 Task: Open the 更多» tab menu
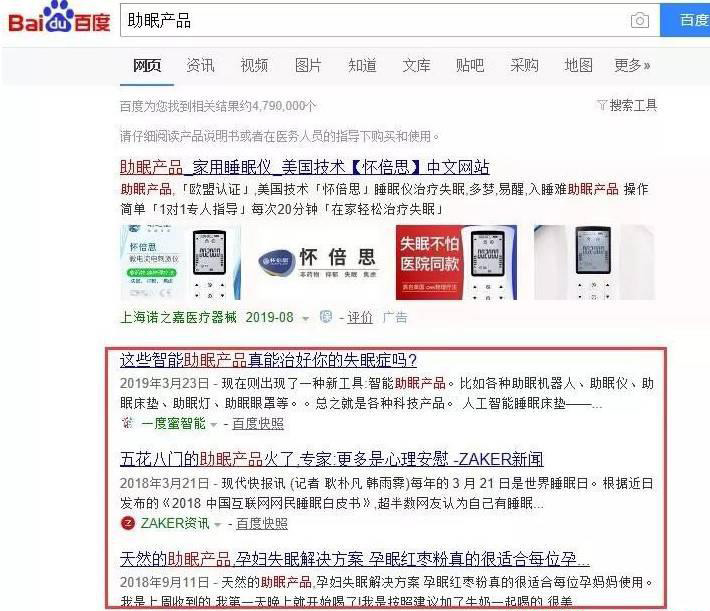pos(632,65)
